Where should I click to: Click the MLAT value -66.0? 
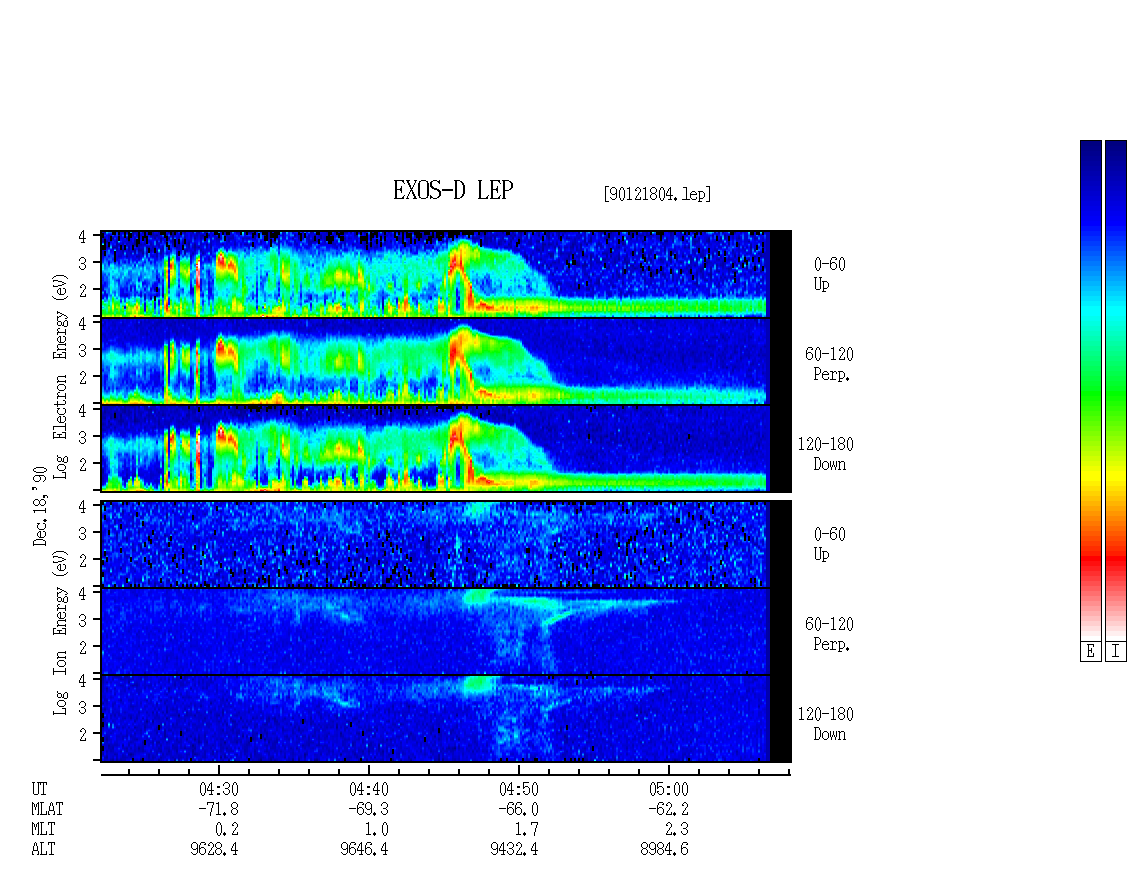pyautogui.click(x=518, y=809)
